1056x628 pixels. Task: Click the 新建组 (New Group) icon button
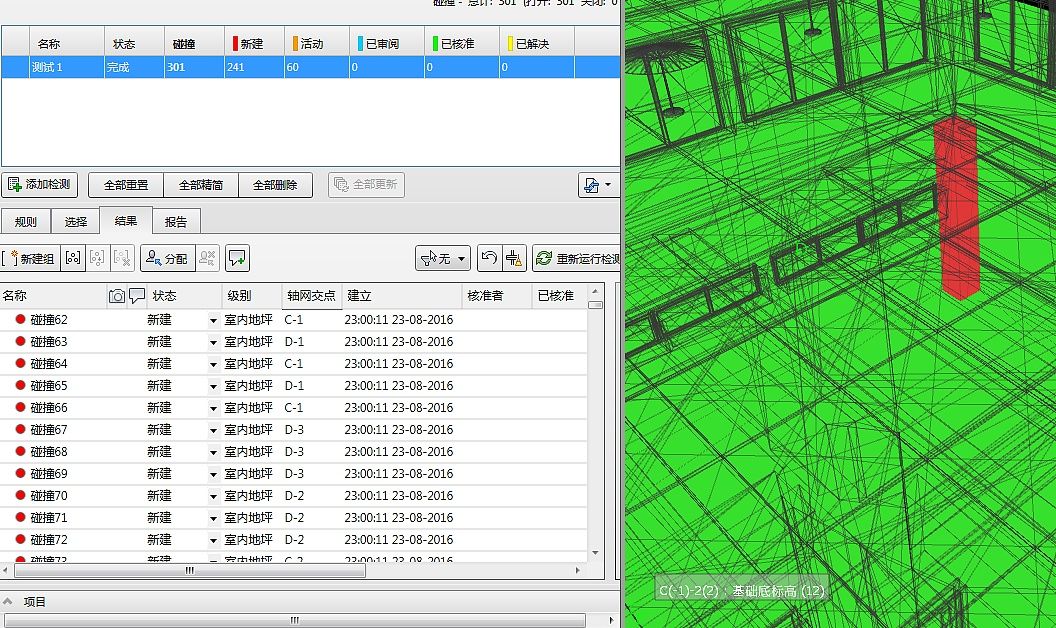coord(30,258)
